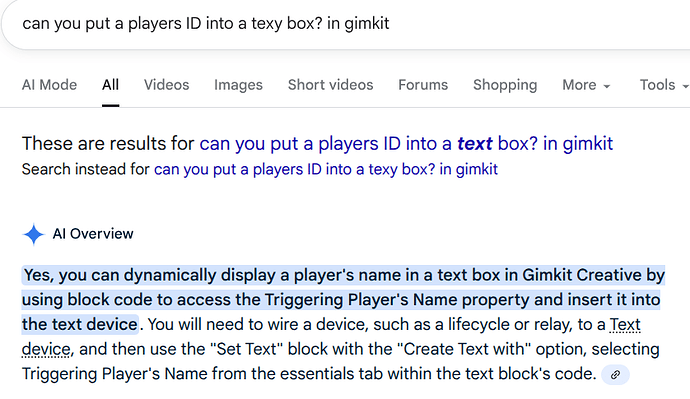Click the AI Overview heading label
This screenshot has height=399, width=690.
click(93, 234)
